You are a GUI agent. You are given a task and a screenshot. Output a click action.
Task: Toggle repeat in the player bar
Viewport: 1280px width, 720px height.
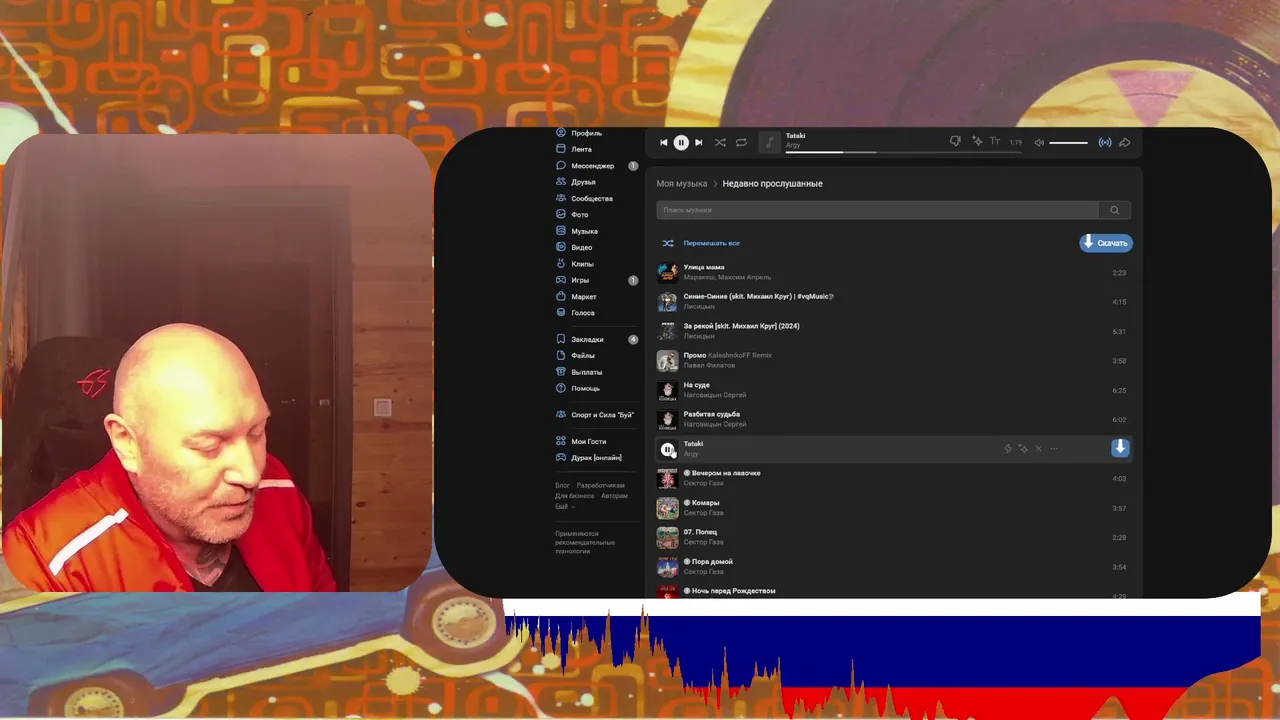[x=741, y=142]
